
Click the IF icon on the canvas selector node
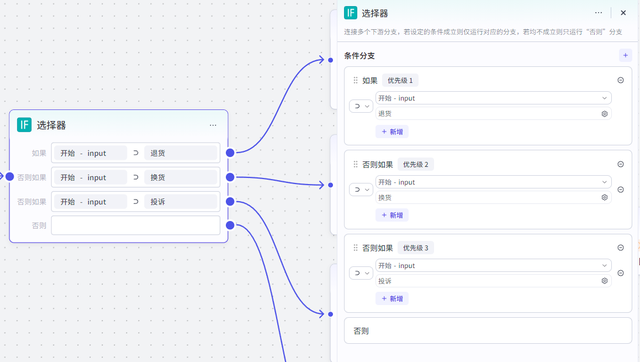[24, 125]
